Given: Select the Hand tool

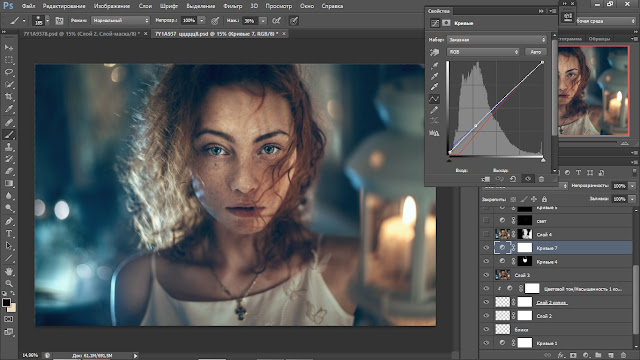Looking at the screenshot, I should pyautogui.click(x=9, y=271).
